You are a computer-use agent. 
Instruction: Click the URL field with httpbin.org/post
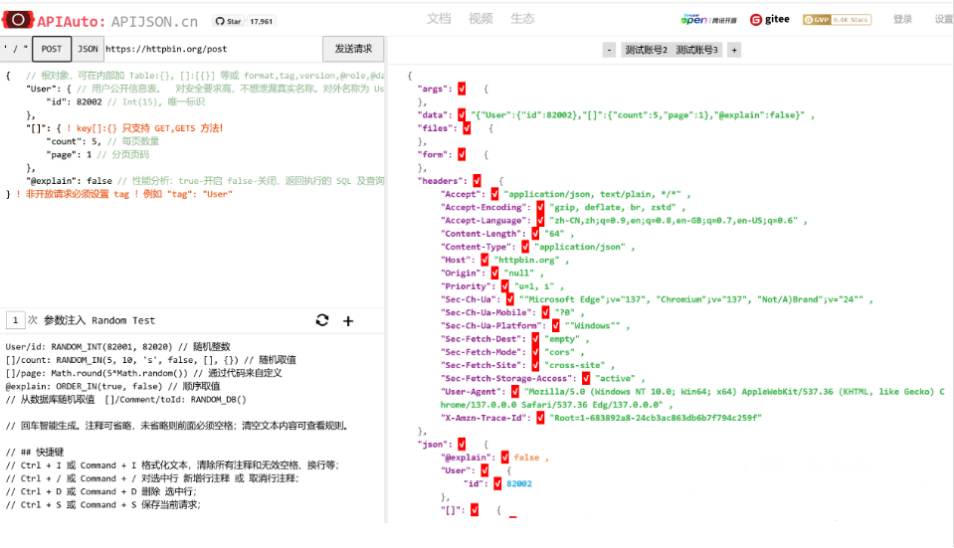tap(212, 49)
